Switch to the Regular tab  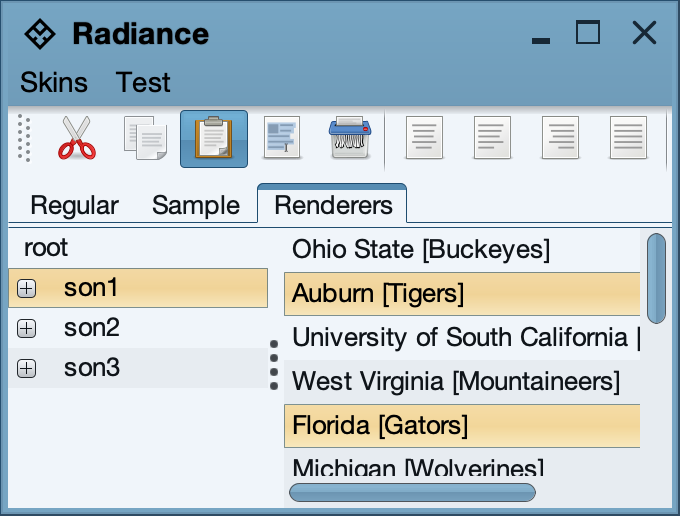point(74,205)
